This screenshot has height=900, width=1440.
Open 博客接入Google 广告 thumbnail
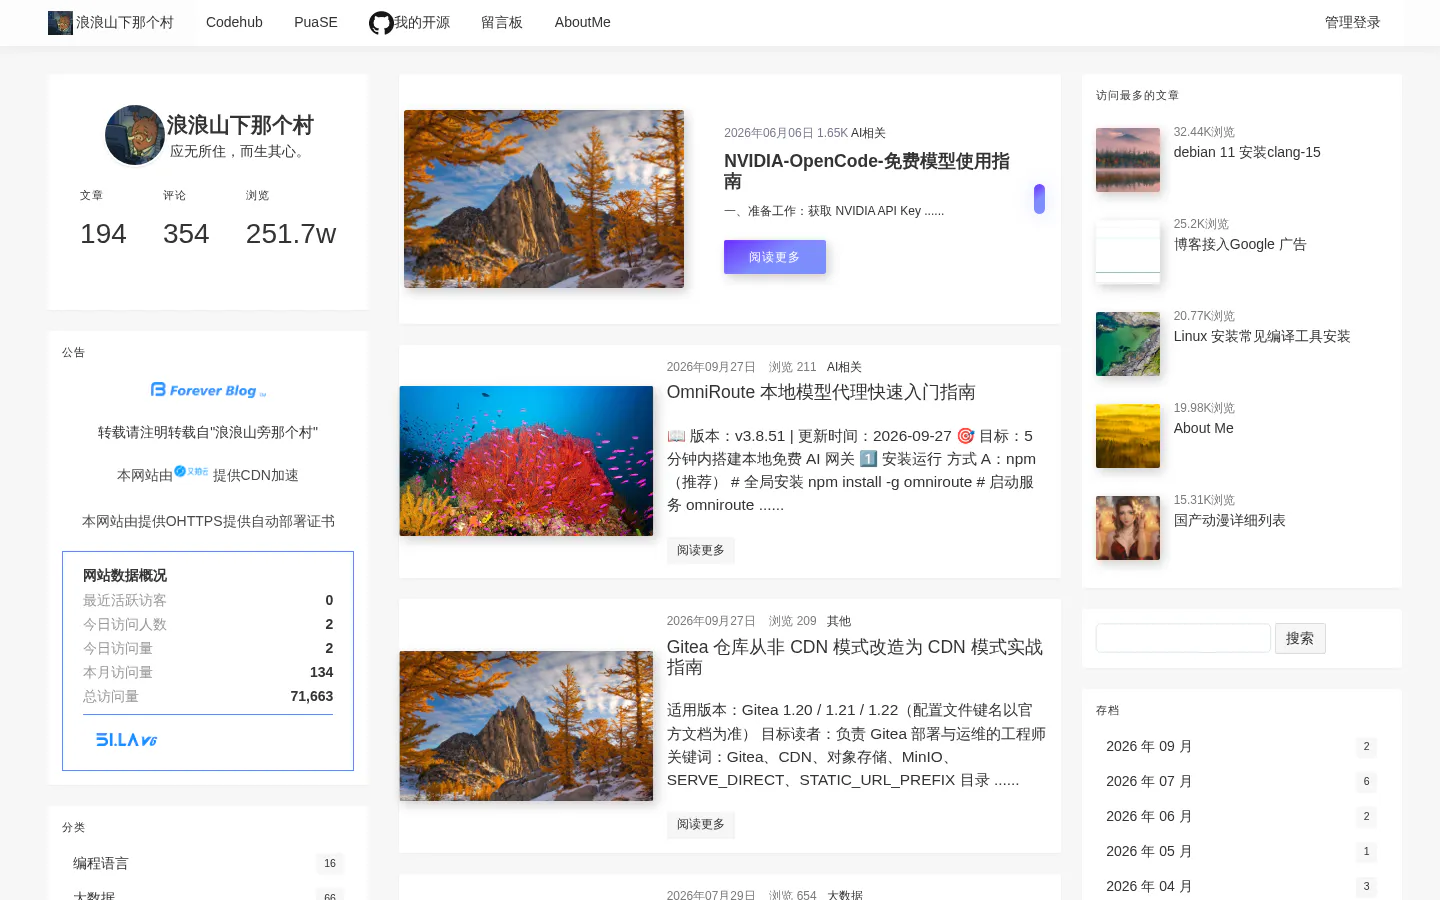pos(1128,252)
